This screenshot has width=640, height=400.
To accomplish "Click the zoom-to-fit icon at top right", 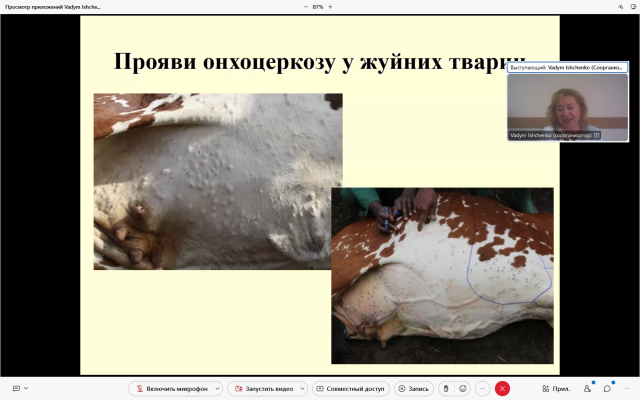I will click(620, 7).
